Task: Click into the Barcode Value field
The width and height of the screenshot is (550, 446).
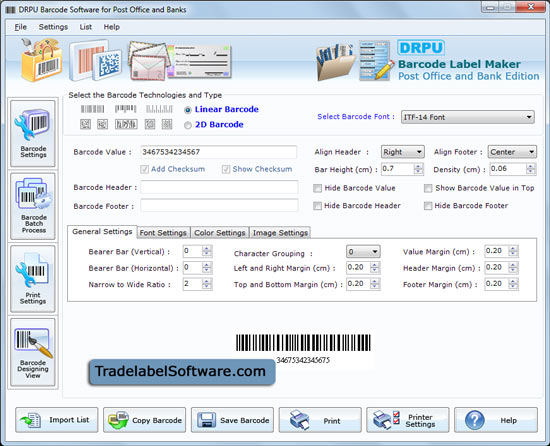Action: click(219, 152)
